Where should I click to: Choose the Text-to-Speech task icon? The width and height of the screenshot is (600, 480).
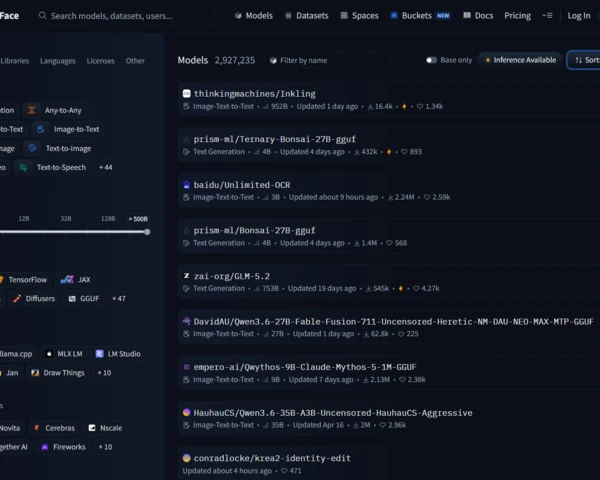(x=23, y=167)
